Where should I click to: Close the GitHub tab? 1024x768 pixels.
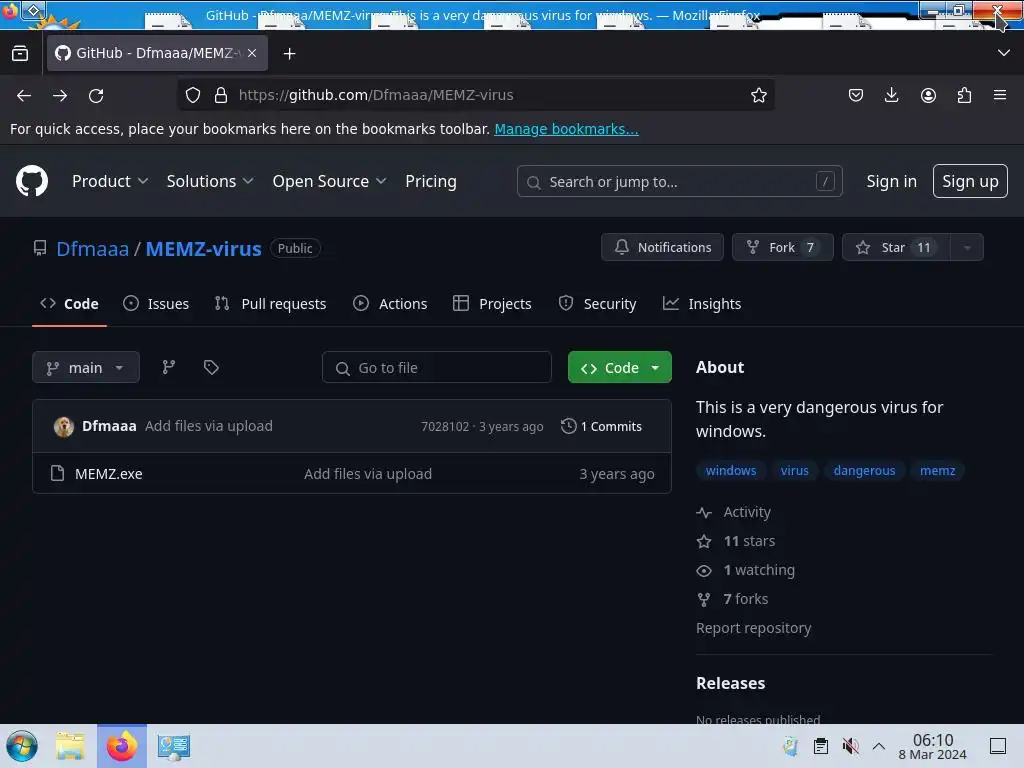252,53
